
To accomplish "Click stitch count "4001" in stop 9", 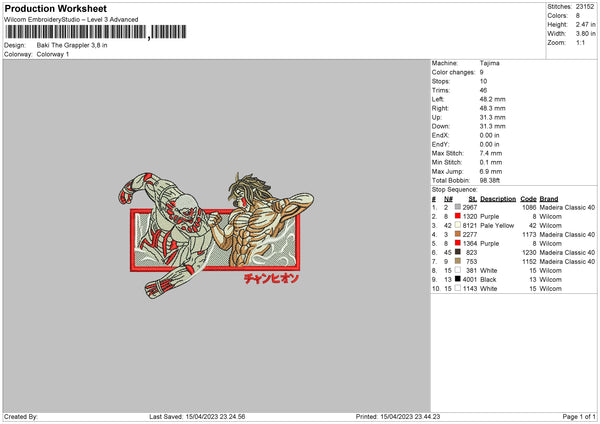I will click(x=470, y=280).
